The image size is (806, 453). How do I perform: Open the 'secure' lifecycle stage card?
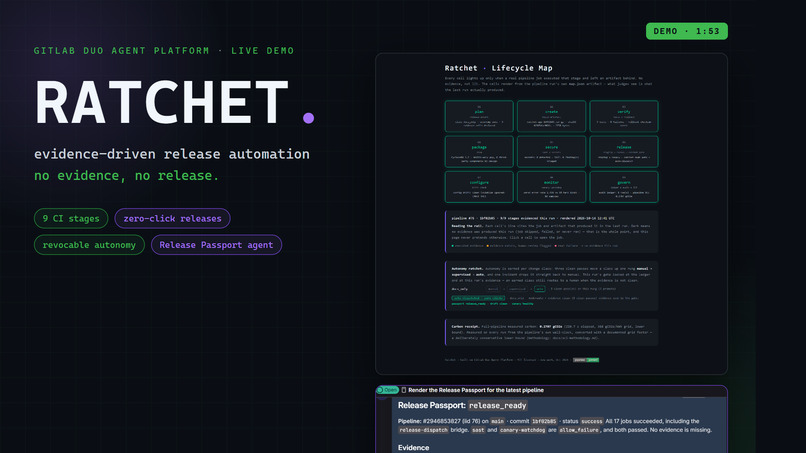click(x=552, y=152)
